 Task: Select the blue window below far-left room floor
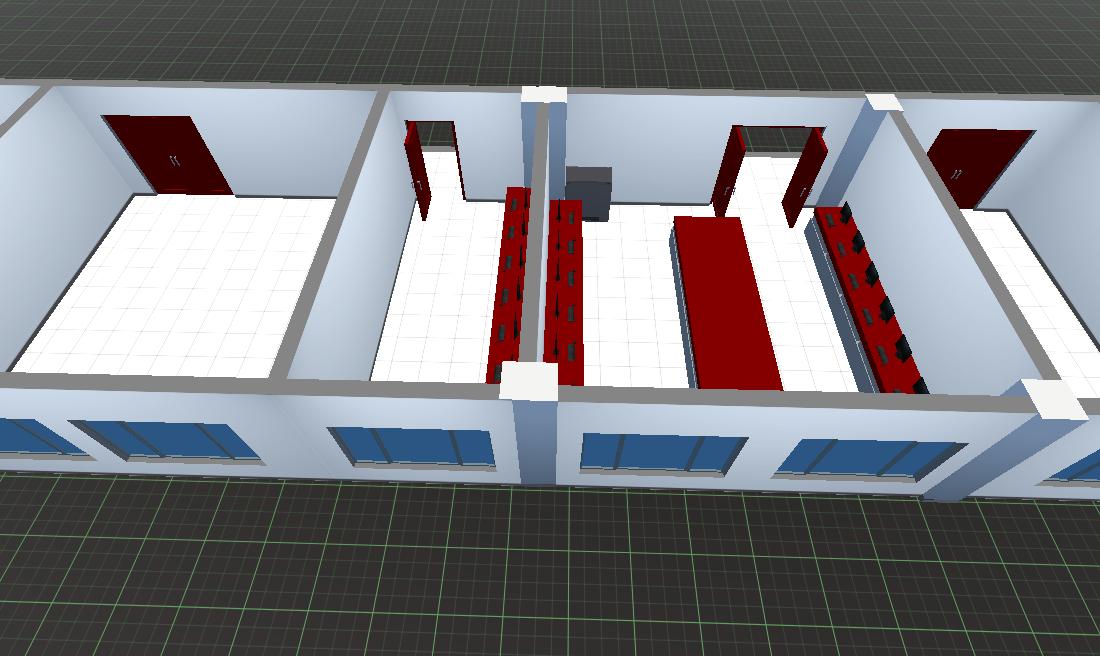click(165, 441)
